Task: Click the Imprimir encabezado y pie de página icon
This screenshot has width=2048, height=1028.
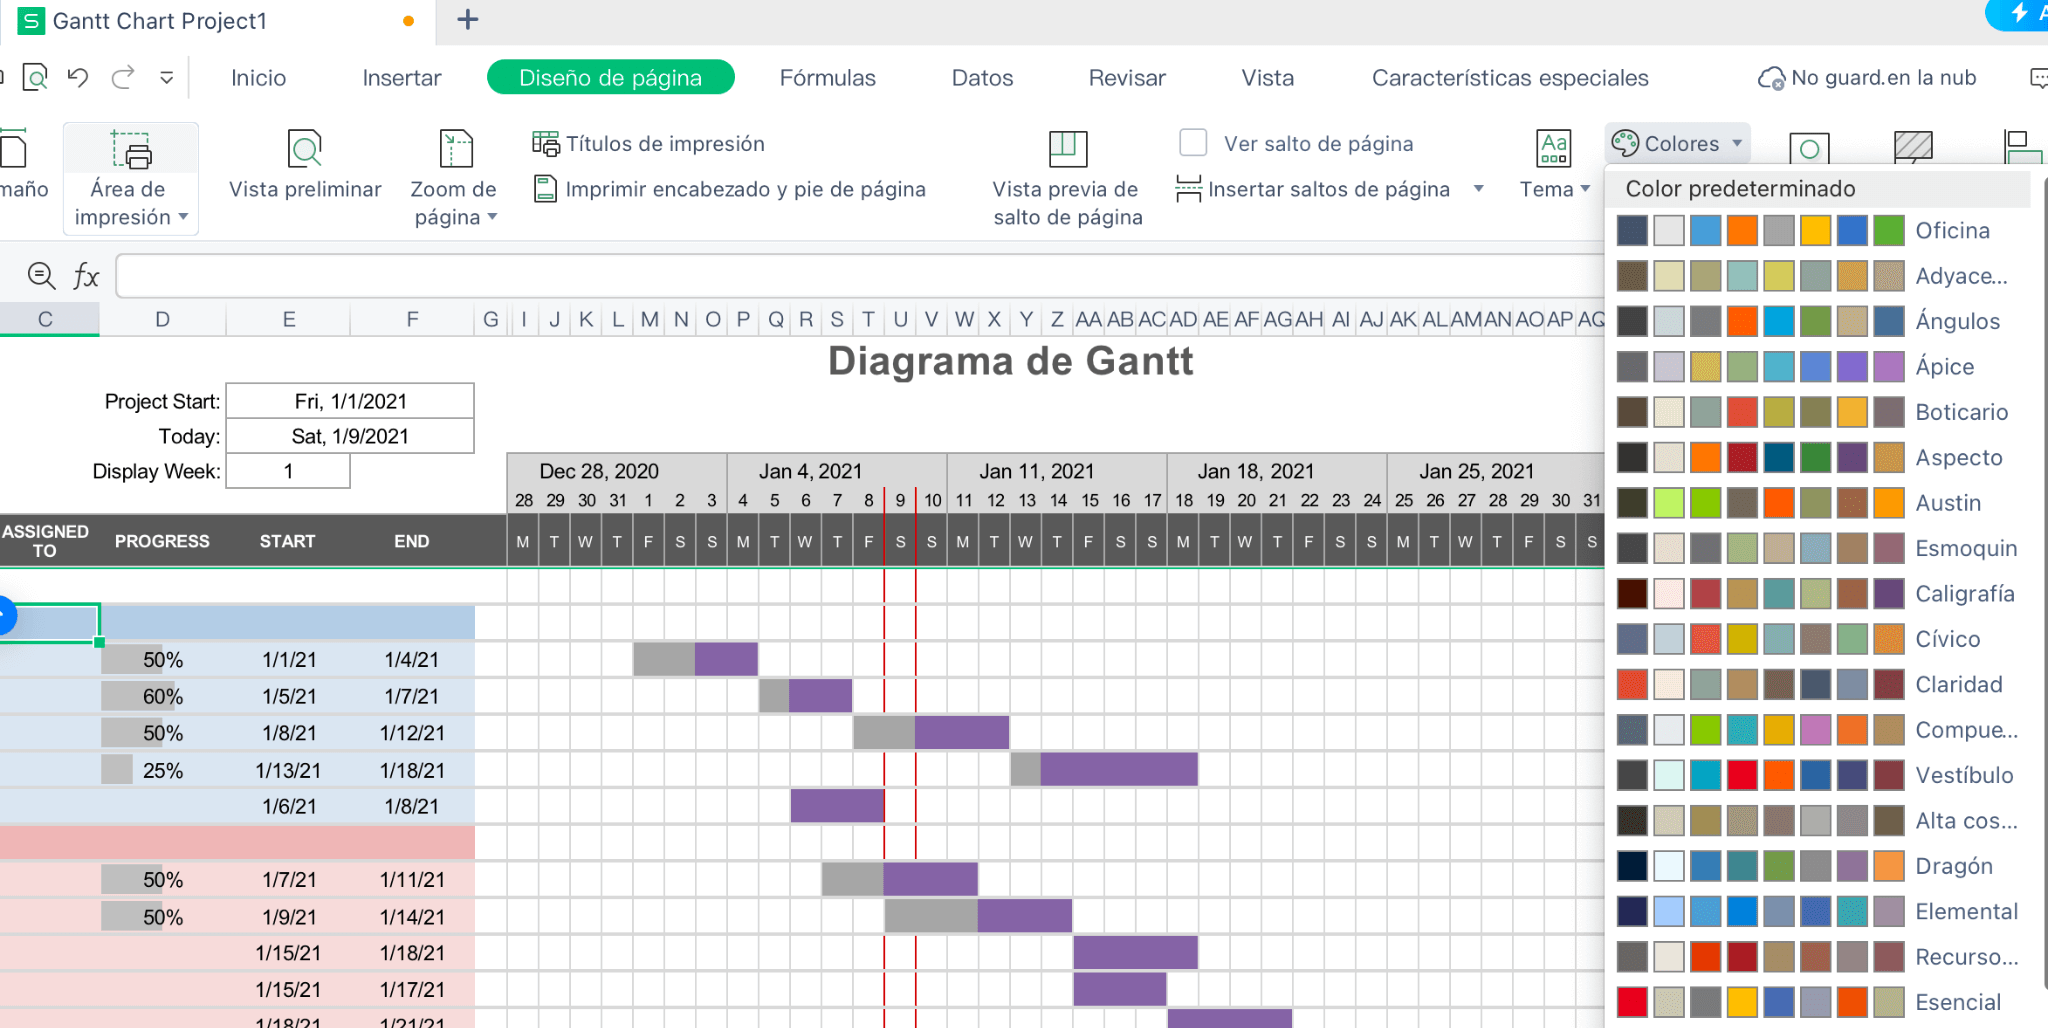Action: 546,188
